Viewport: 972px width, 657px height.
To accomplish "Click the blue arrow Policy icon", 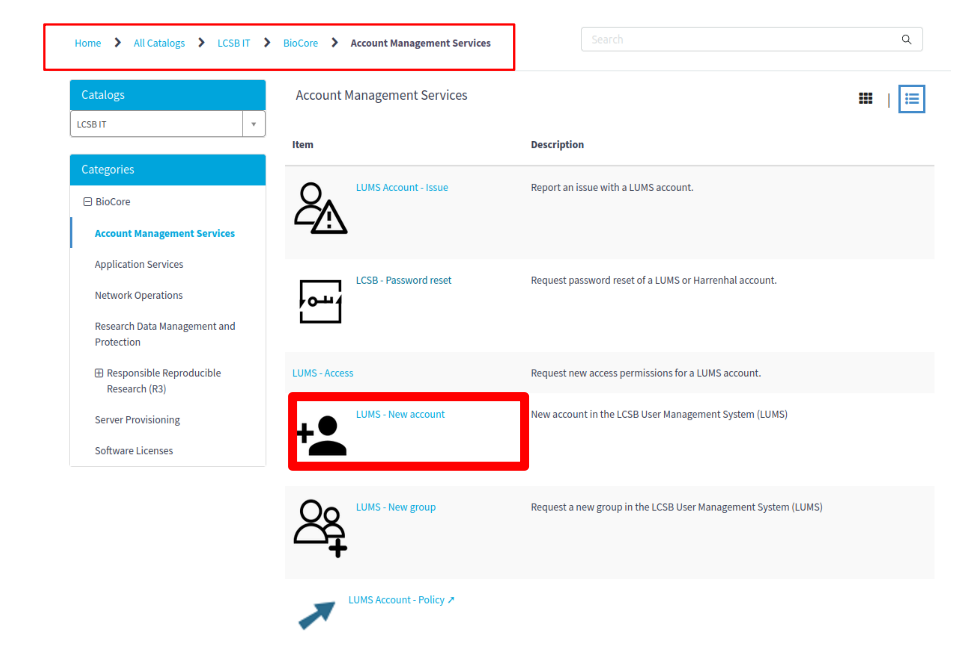I will point(315,614).
